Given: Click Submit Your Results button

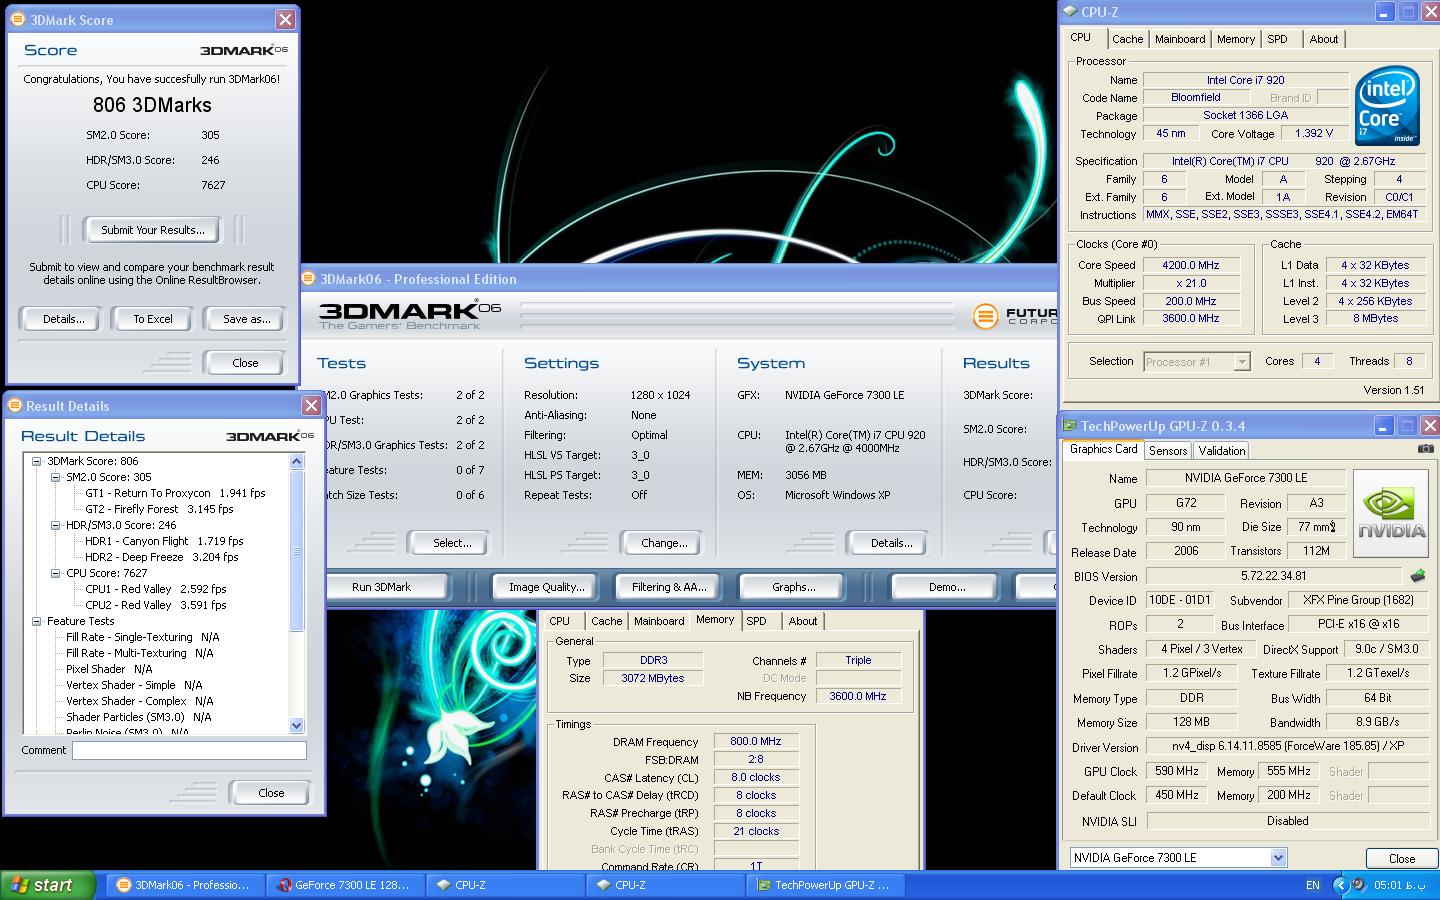Looking at the screenshot, I should (152, 230).
